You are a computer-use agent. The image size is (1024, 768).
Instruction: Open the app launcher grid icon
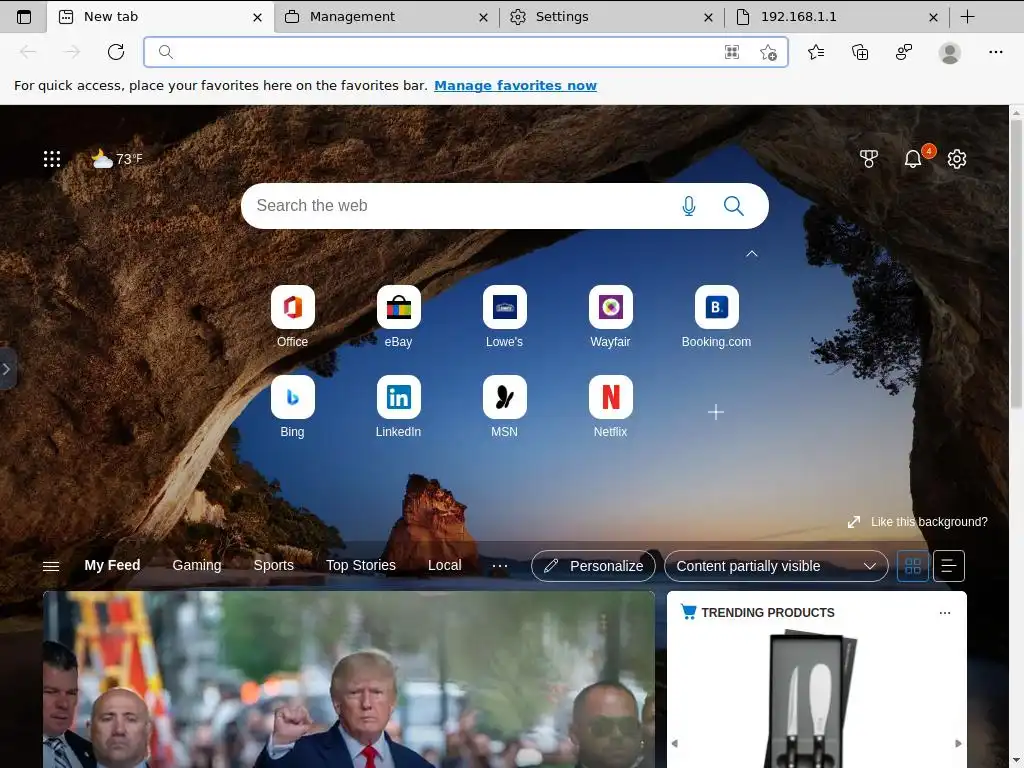pos(52,159)
